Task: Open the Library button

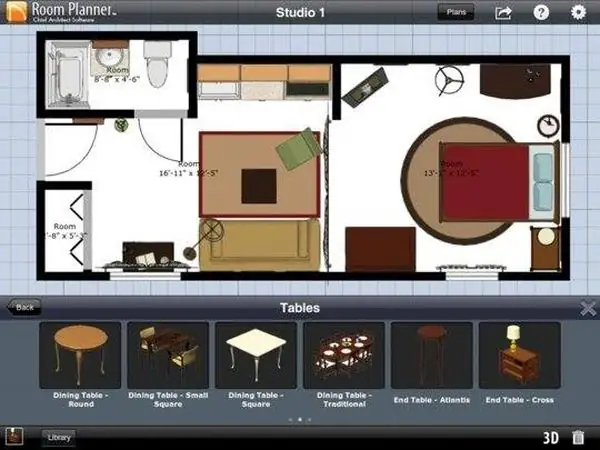Action: (59, 437)
